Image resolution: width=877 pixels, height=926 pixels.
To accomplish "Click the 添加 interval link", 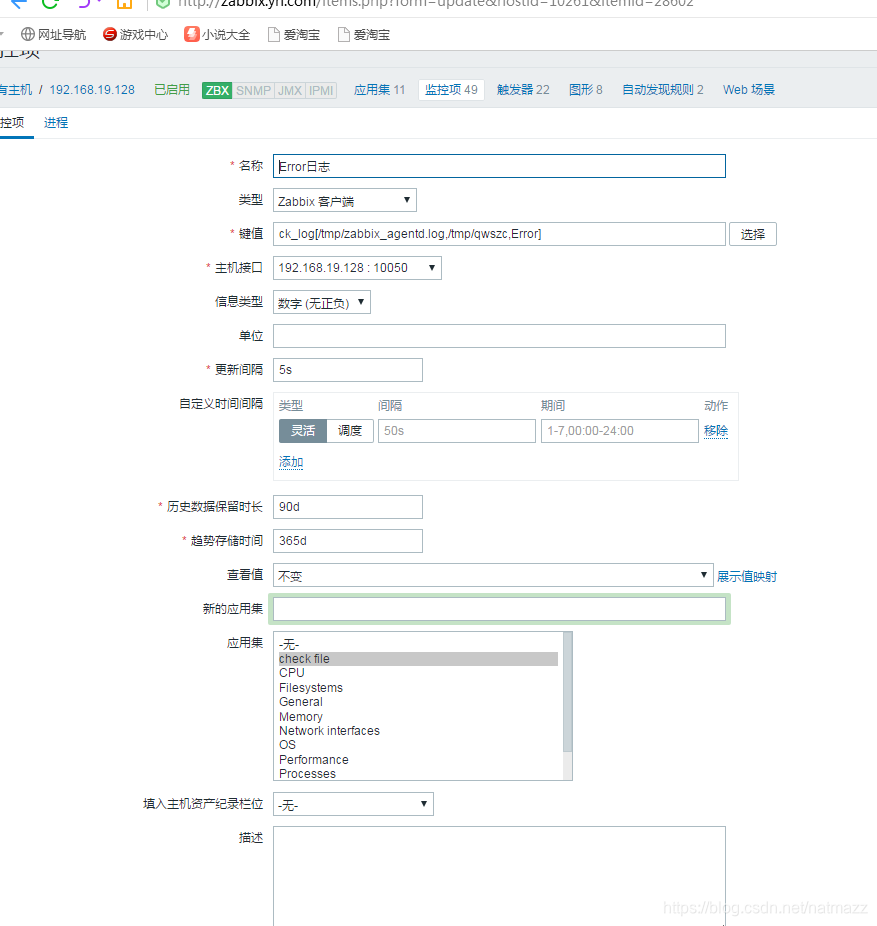I will pyautogui.click(x=291, y=462).
